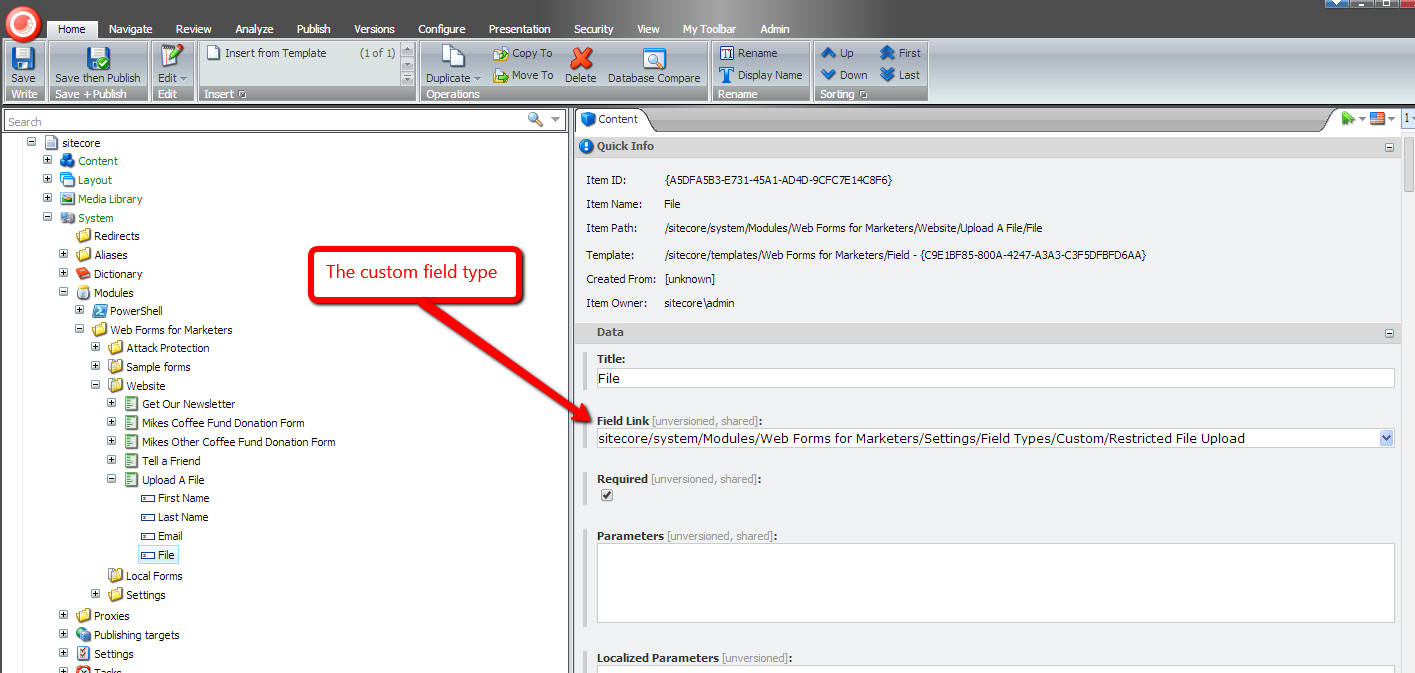Click into the tree Search box

265,121
